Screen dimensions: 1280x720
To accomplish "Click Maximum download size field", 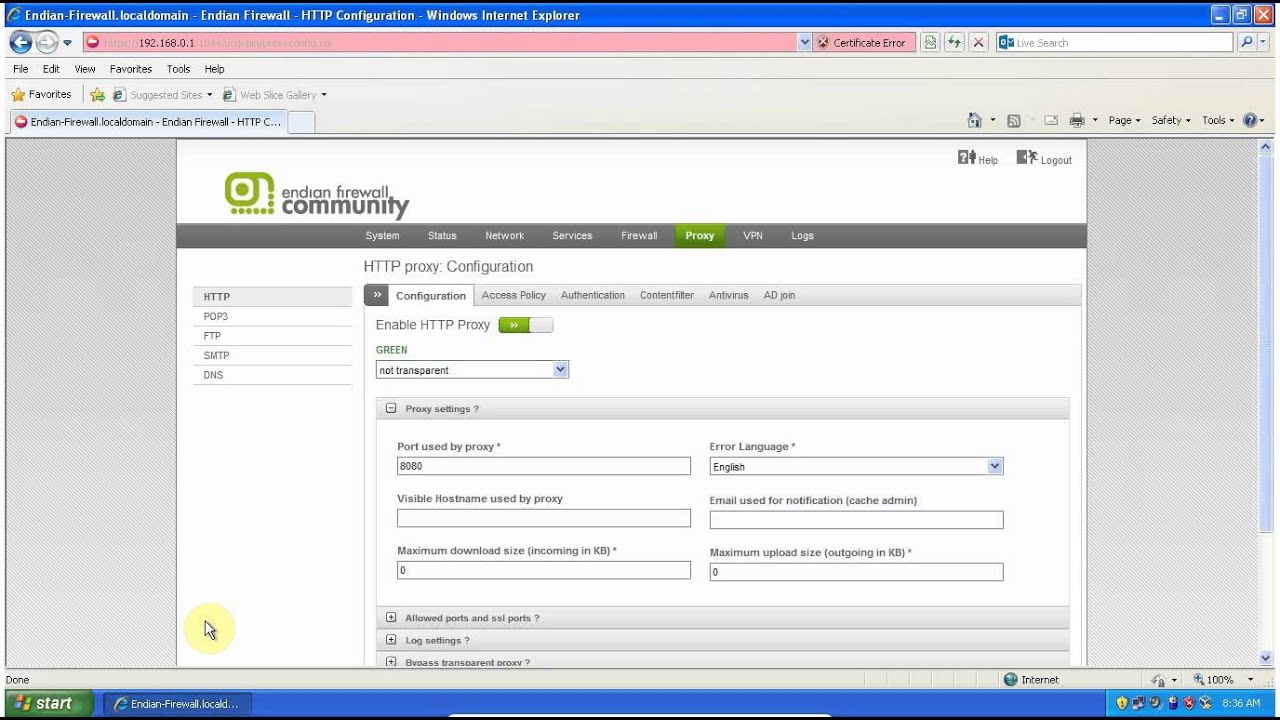I will coord(544,570).
